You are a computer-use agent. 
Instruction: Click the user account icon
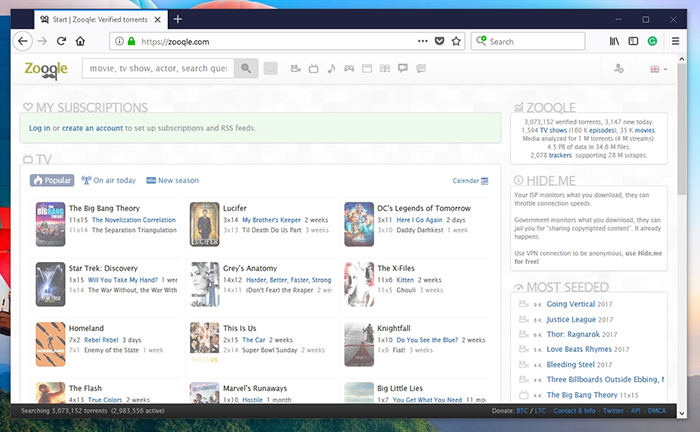point(619,69)
